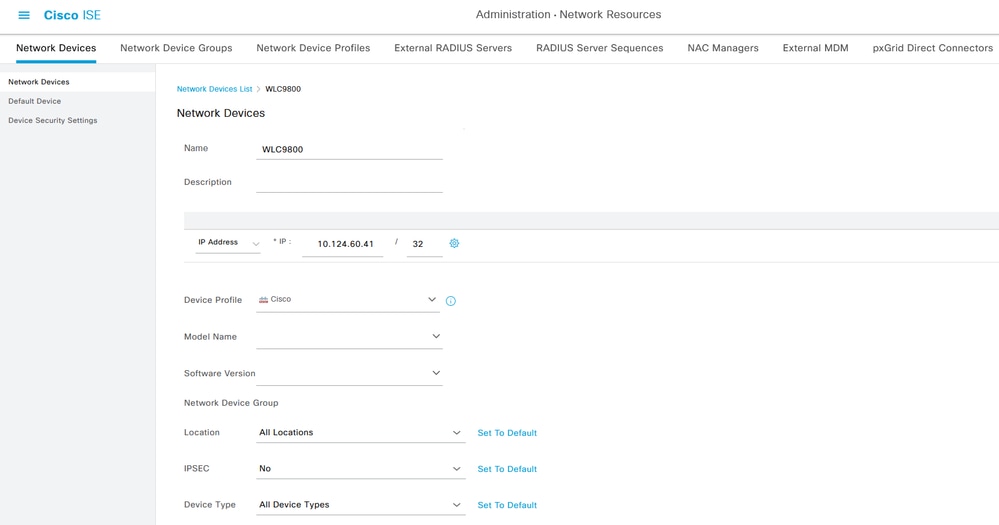
Task: Click the Network Device Group label
Action: [x=231, y=403]
